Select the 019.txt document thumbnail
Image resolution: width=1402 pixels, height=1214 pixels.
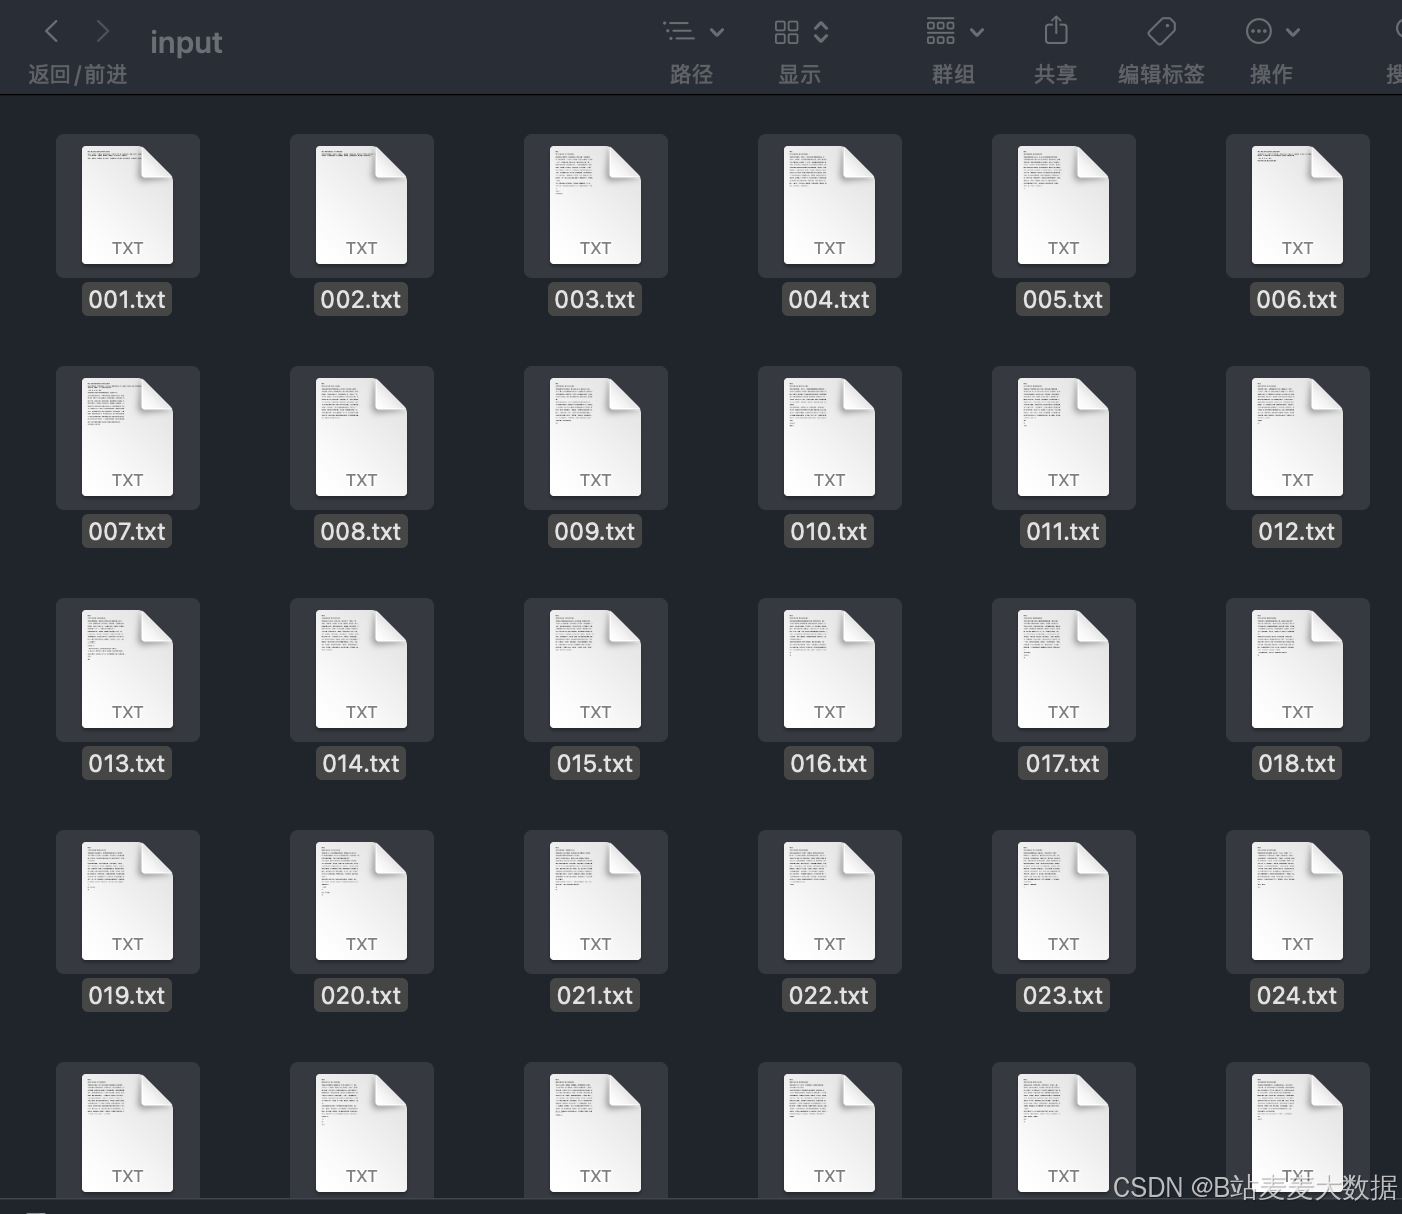[x=128, y=901]
